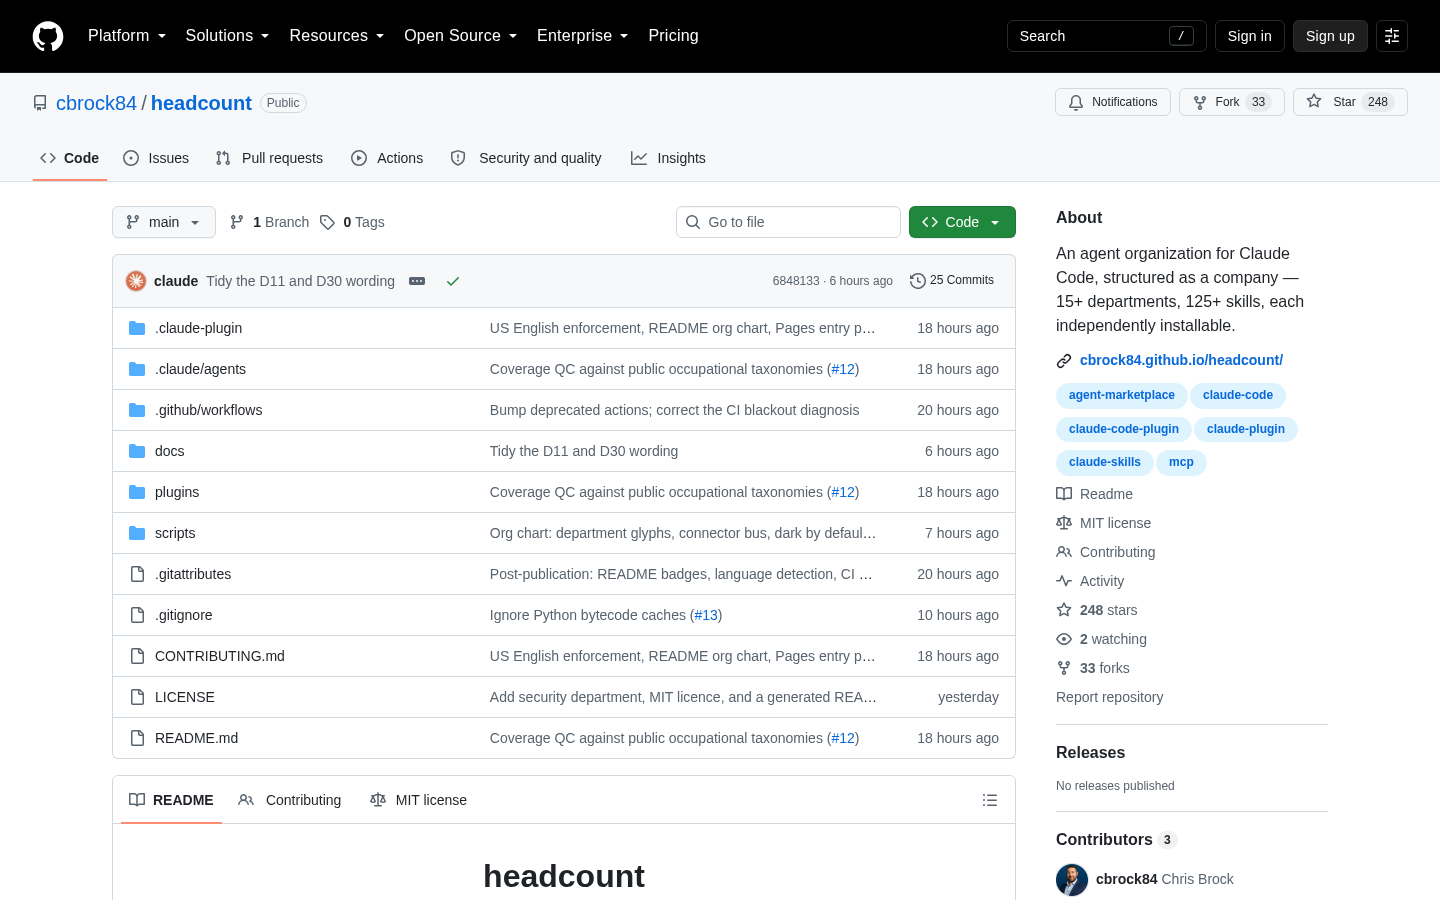Star the headcount repository
The width and height of the screenshot is (1440, 900).
point(1350,102)
